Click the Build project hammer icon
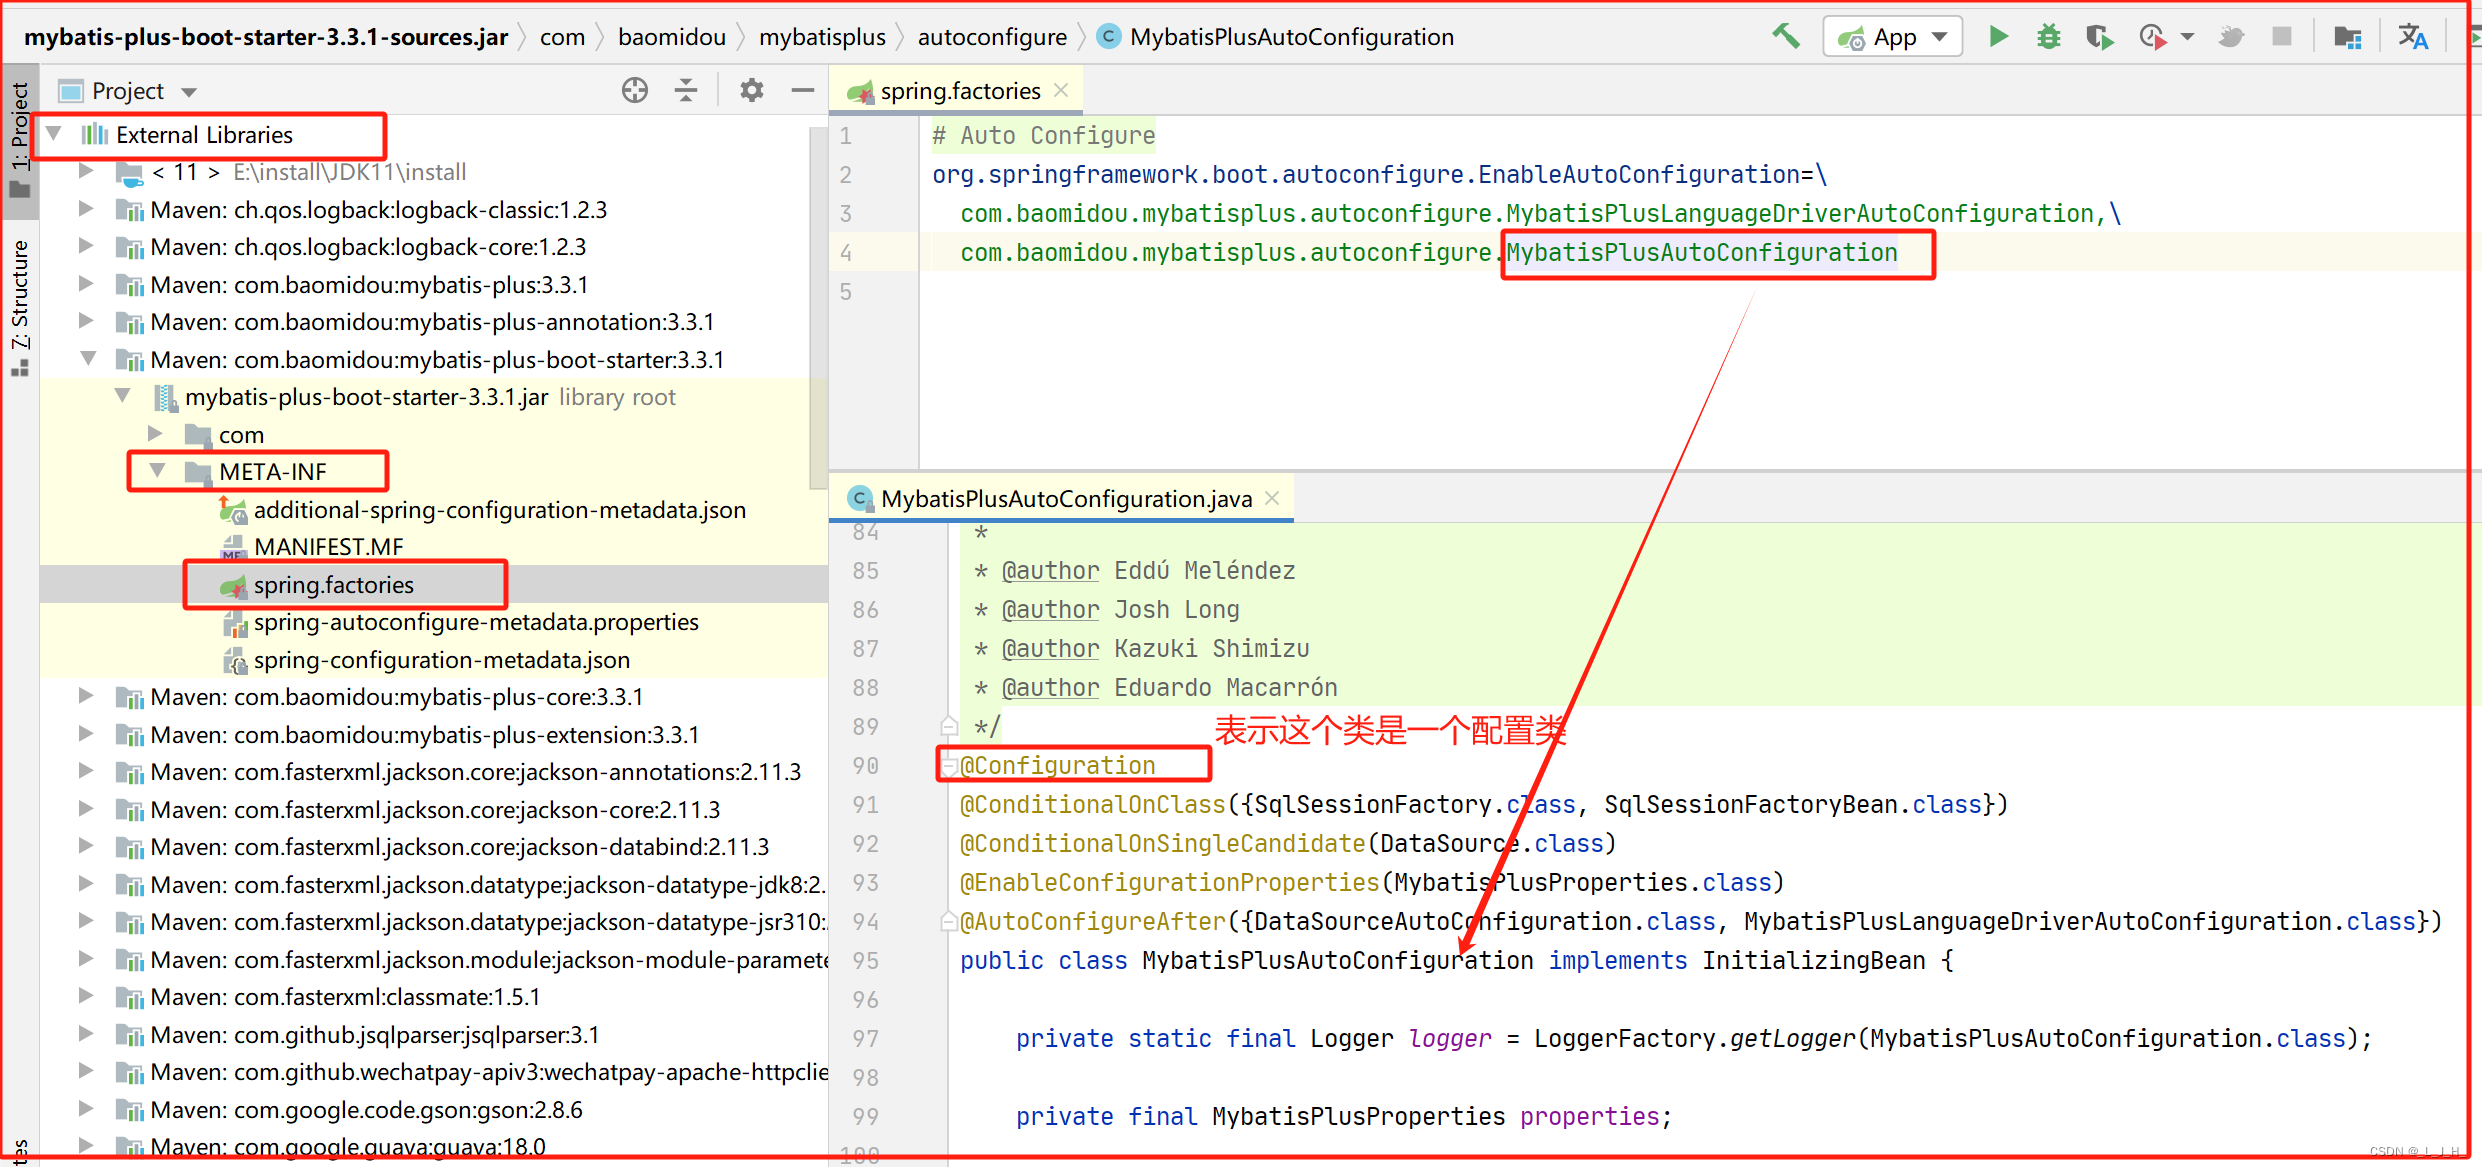2482x1167 pixels. pyautogui.click(x=1786, y=36)
